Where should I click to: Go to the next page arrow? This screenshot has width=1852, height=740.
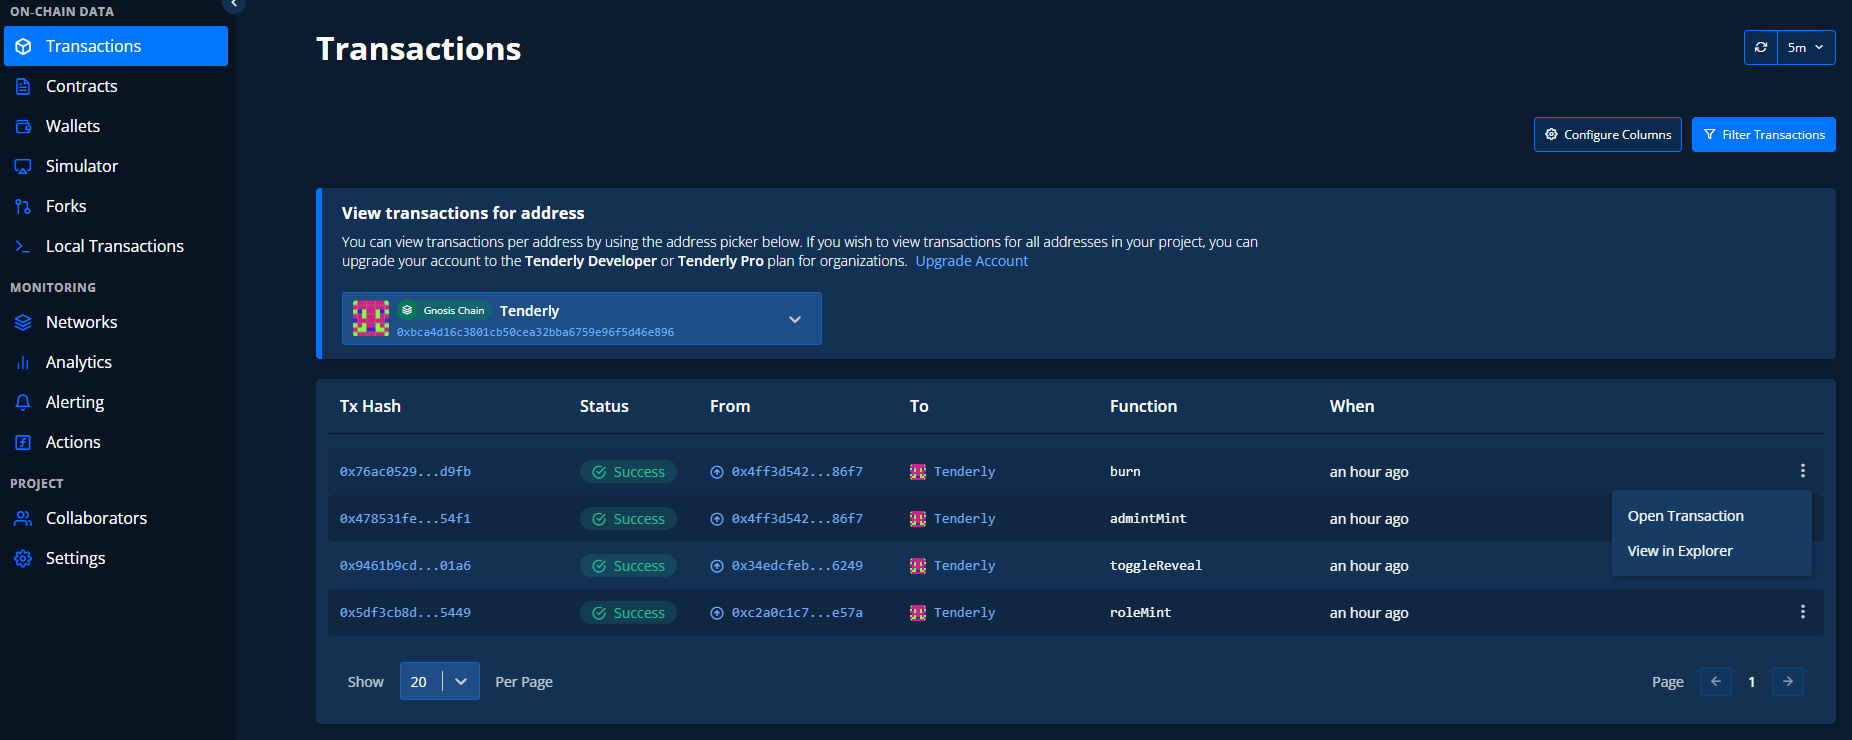point(1788,681)
